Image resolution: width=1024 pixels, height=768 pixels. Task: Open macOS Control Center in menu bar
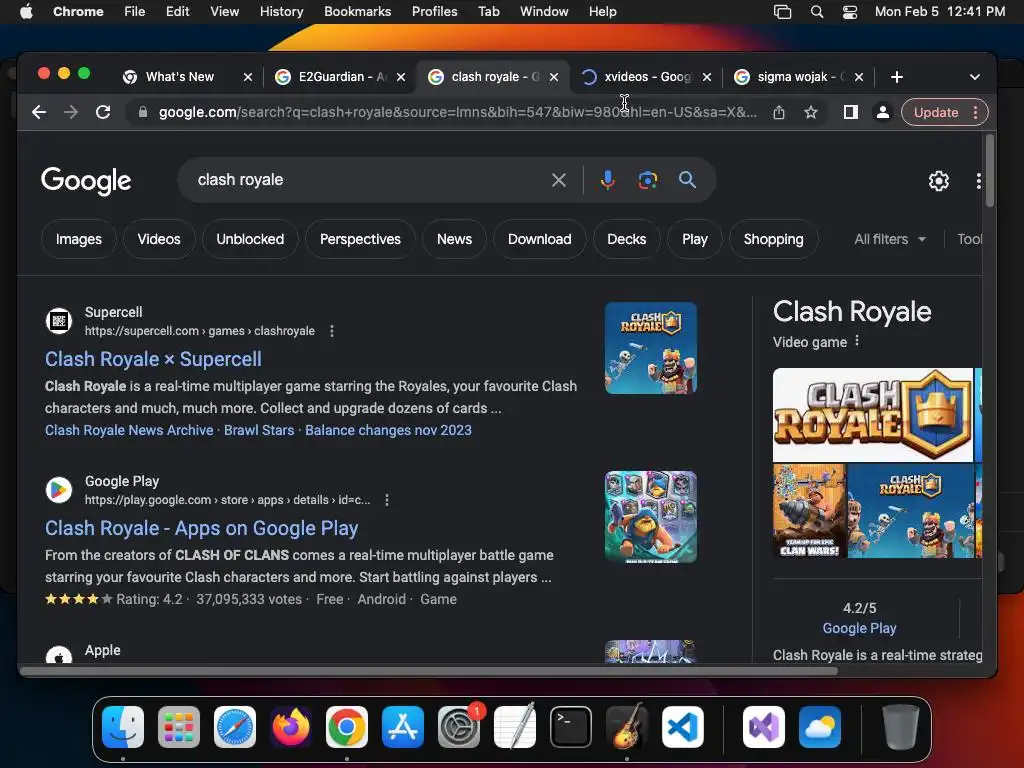pyautogui.click(x=850, y=12)
